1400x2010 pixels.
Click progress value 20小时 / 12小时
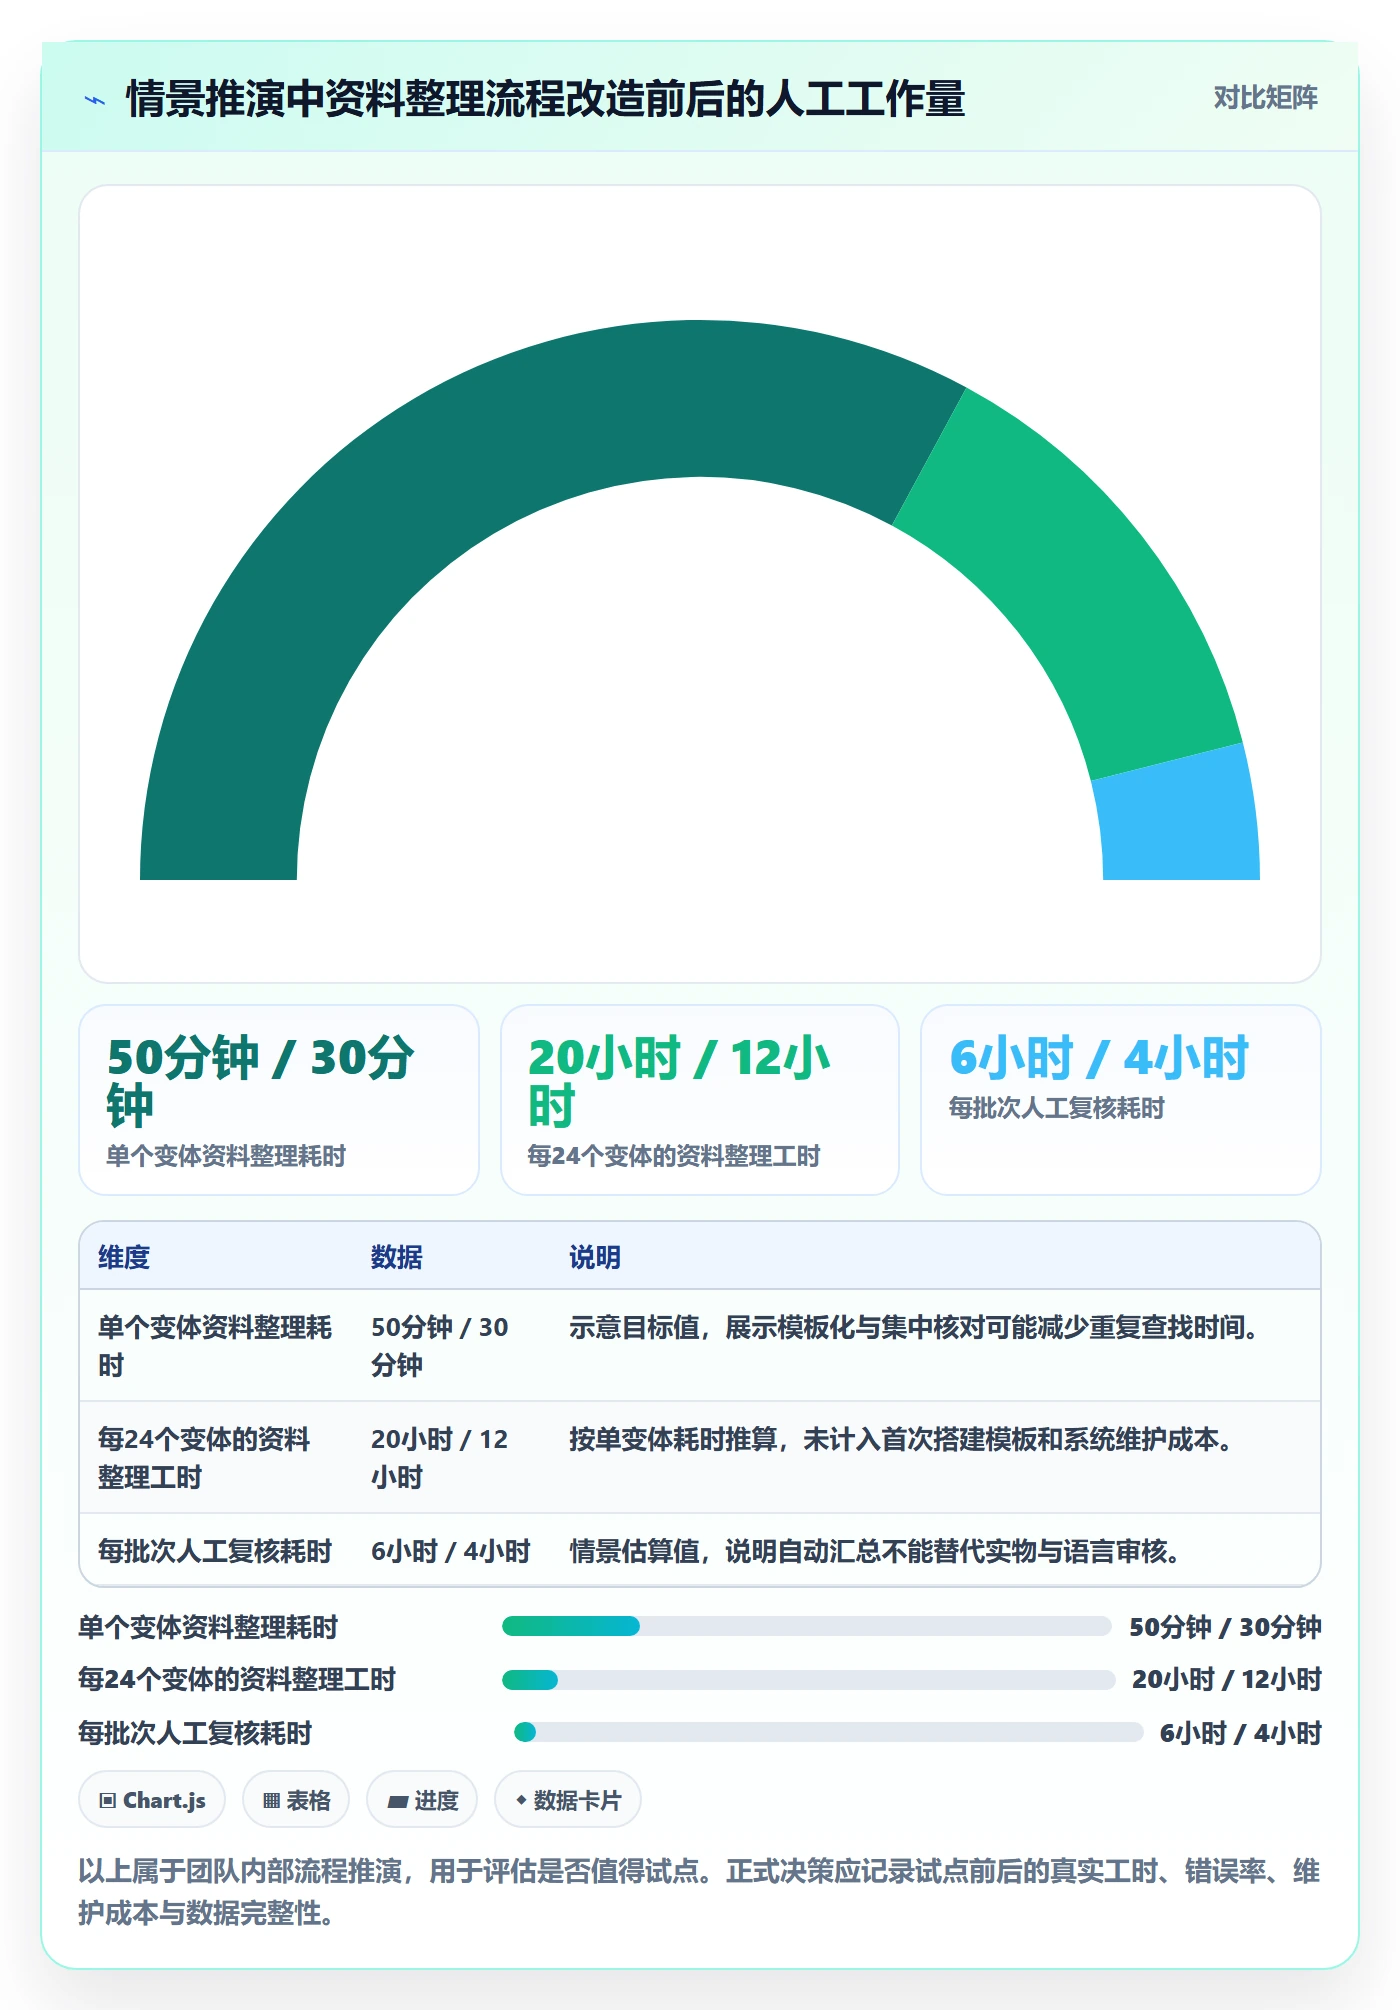pos(1227,1679)
